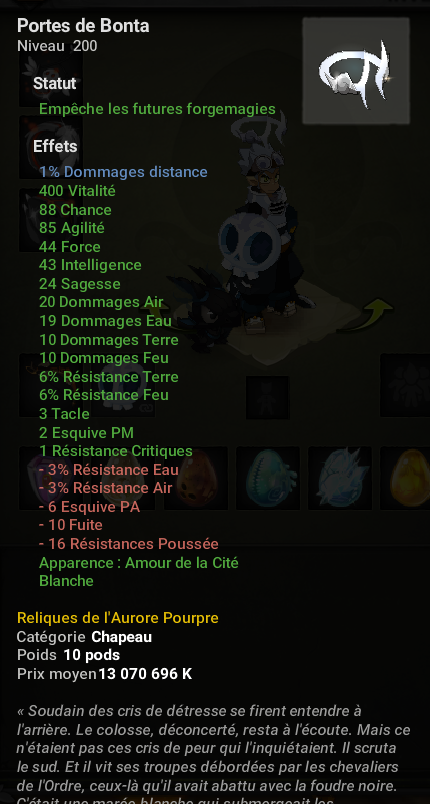Image resolution: width=430 pixels, height=804 pixels.
Task: Click the Prix moyen value 13 070 696 K
Action: (x=145, y=673)
